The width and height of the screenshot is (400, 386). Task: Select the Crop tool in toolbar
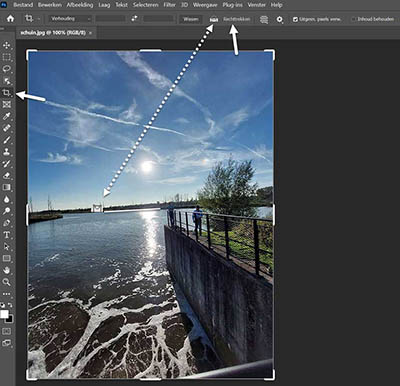6,93
